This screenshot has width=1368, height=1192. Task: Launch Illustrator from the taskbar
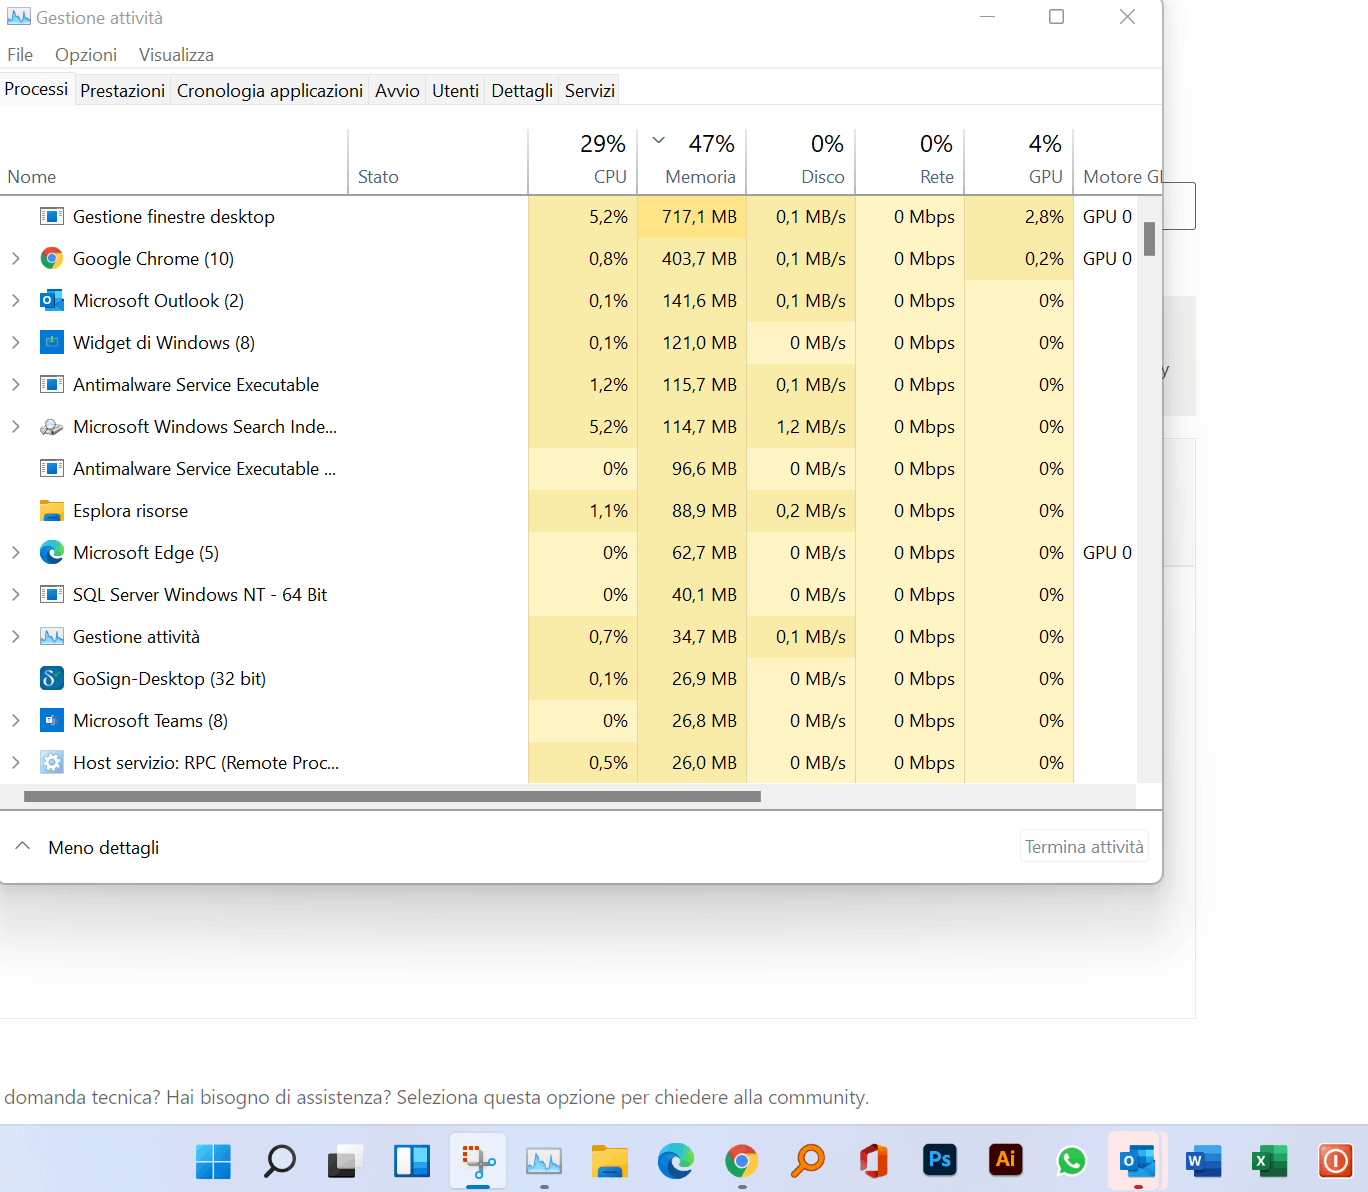pyautogui.click(x=1005, y=1160)
